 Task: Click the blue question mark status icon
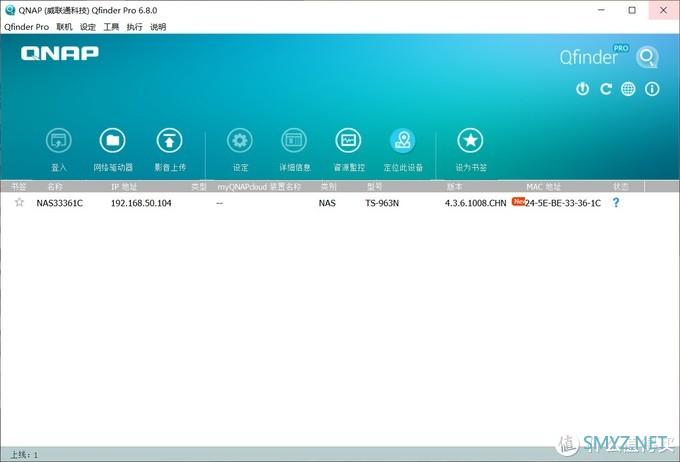[616, 203]
